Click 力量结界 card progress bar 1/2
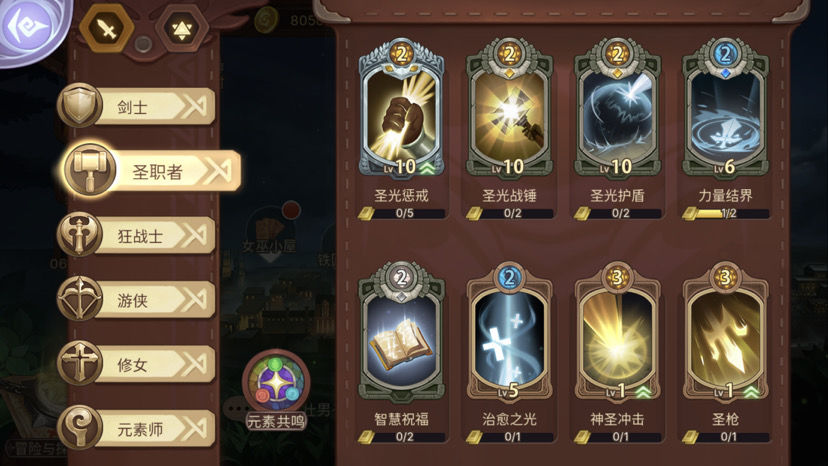The width and height of the screenshot is (828, 466). [726, 213]
